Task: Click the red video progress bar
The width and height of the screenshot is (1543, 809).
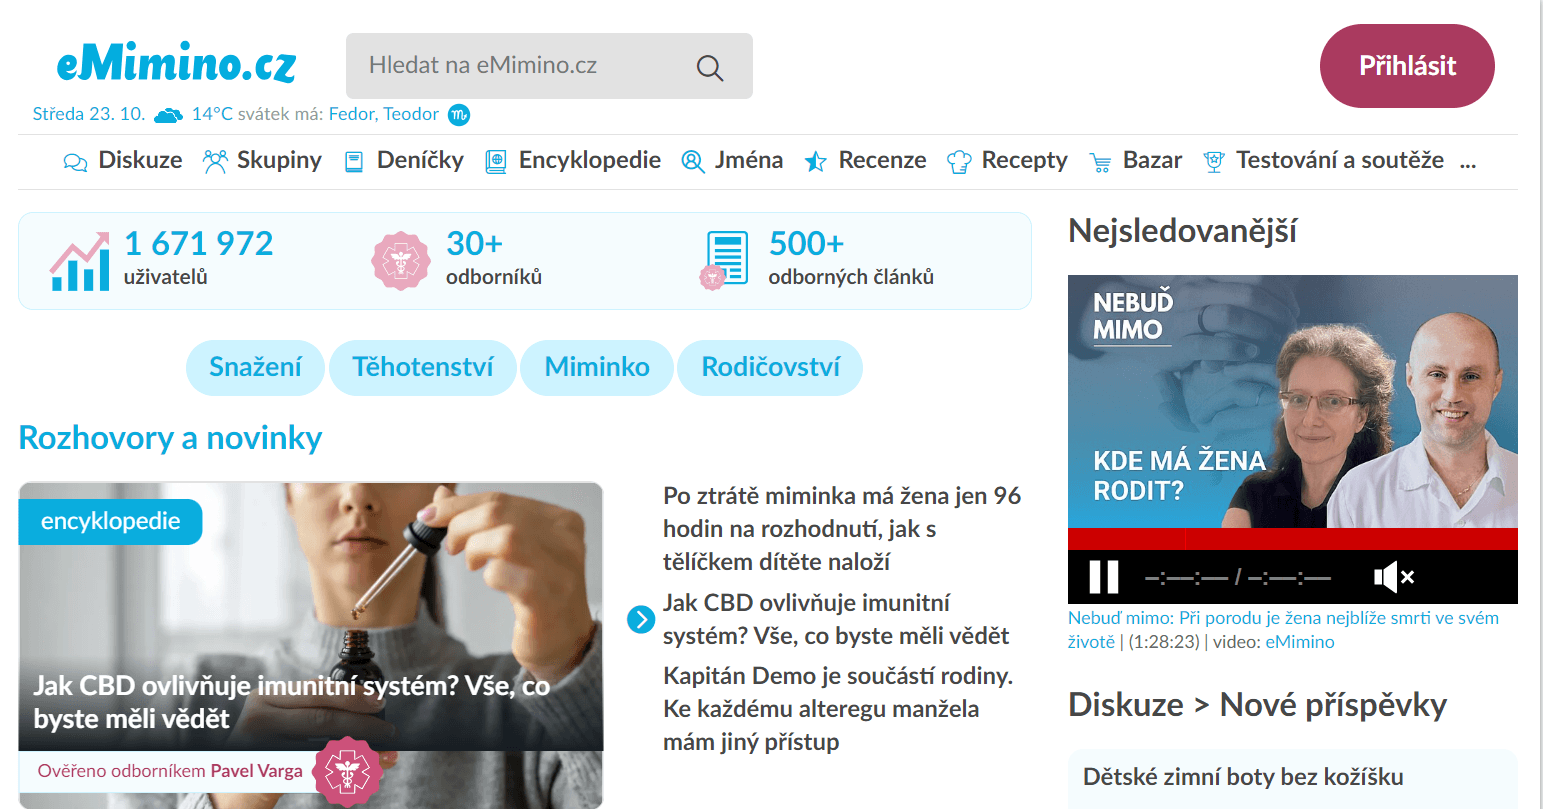Action: pyautogui.click(x=1293, y=539)
